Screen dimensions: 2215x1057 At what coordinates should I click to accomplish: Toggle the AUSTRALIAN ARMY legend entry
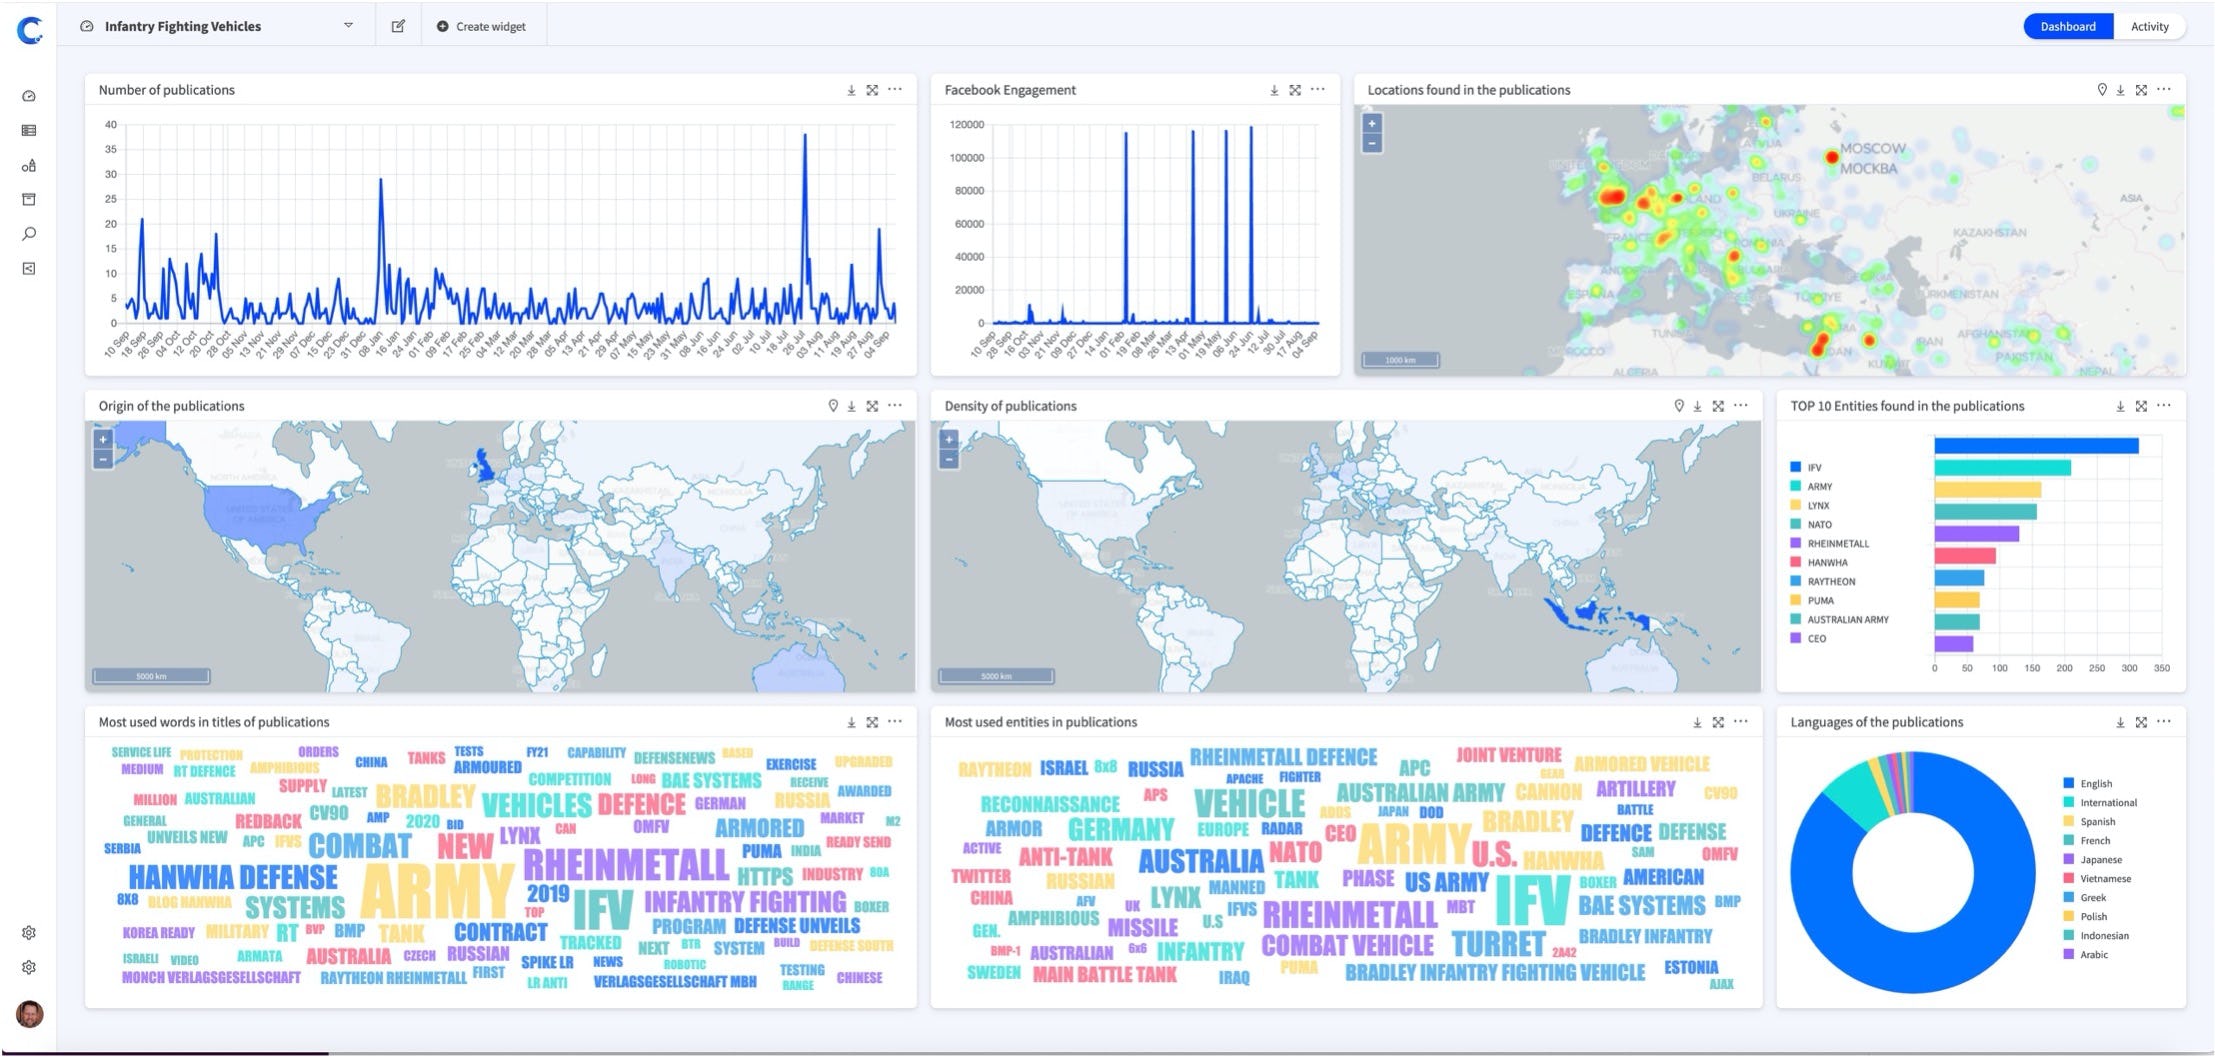click(1839, 619)
